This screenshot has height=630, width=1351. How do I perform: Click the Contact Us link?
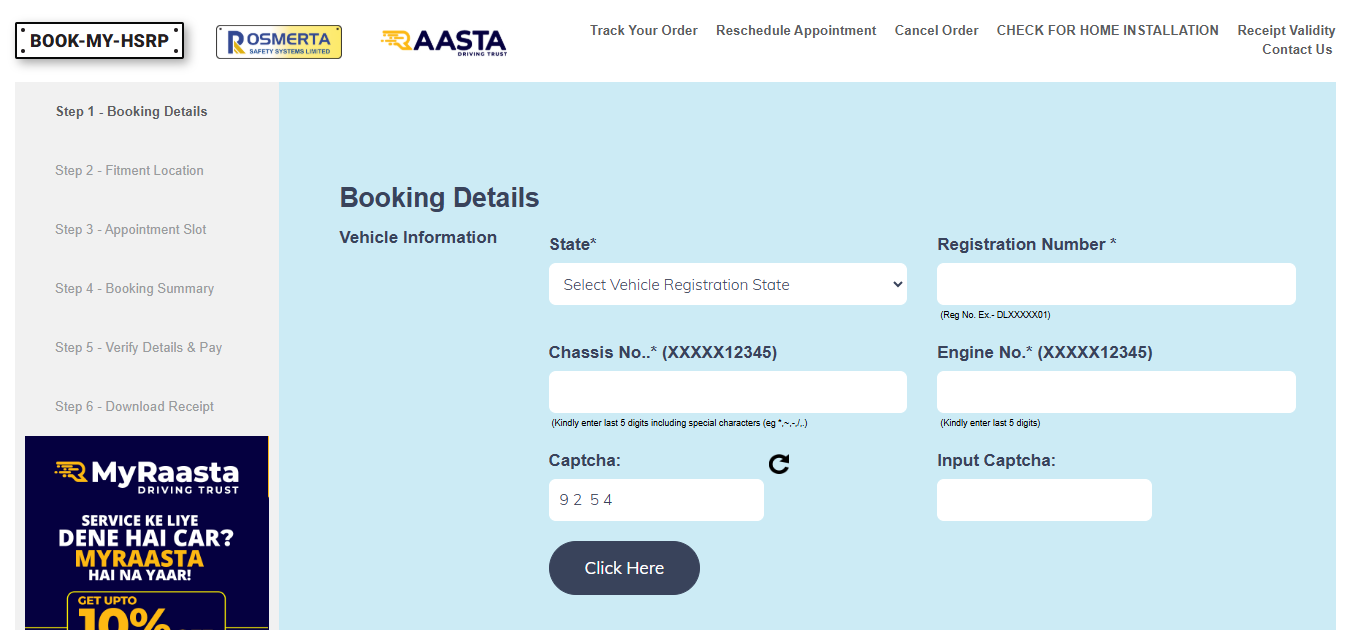(1296, 49)
